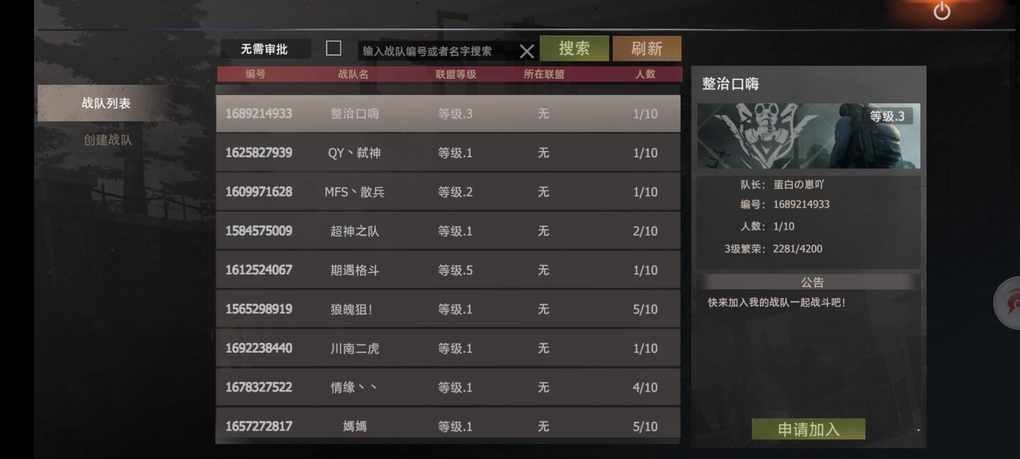This screenshot has width=1020, height=459.
Task: Sort by the 人数 column header
Action: [x=645, y=74]
